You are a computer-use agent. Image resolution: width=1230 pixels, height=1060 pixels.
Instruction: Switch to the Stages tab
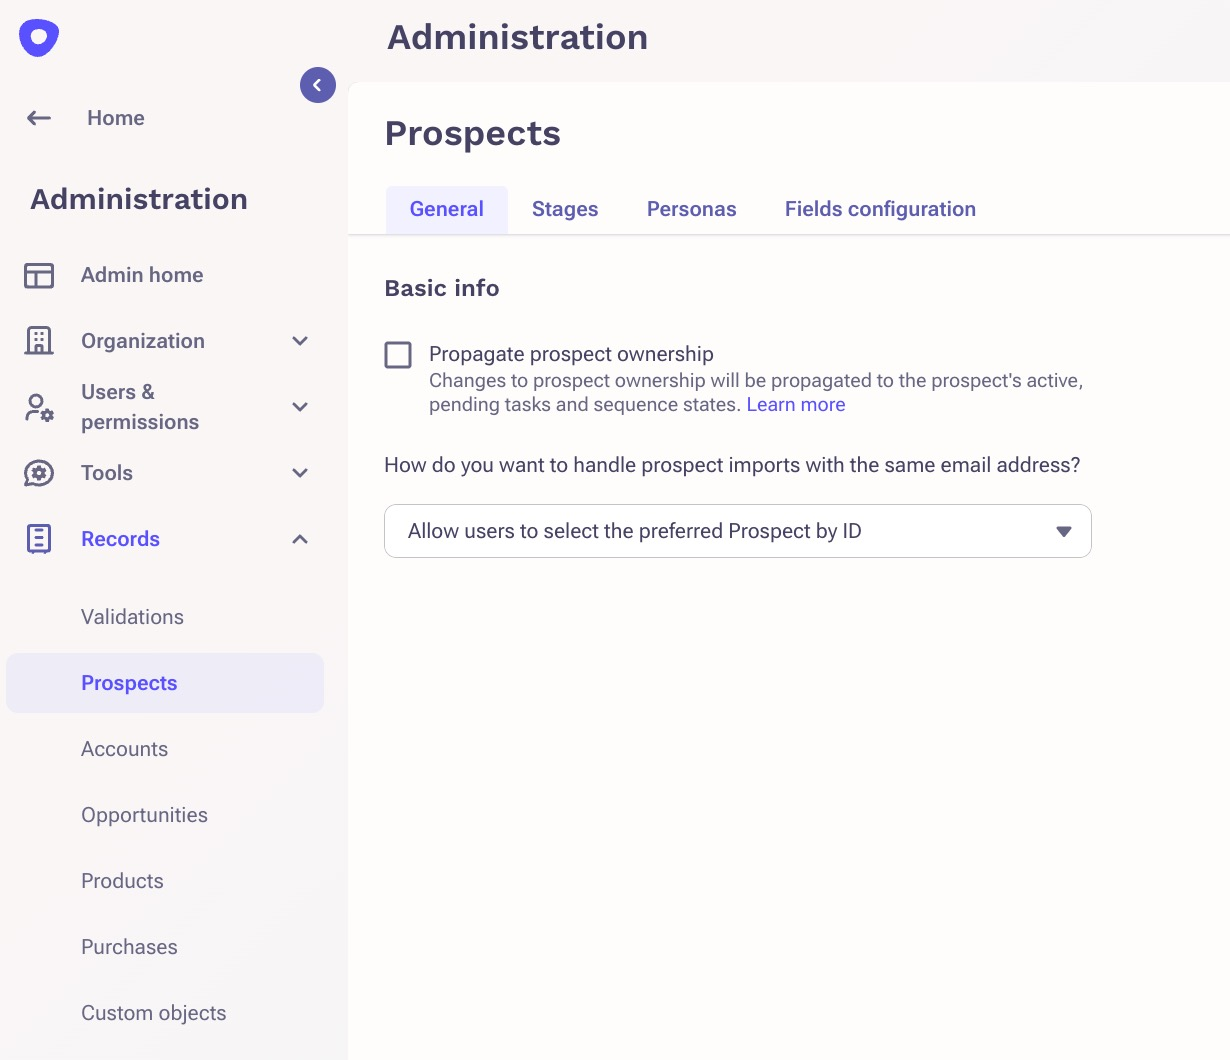[x=565, y=209]
